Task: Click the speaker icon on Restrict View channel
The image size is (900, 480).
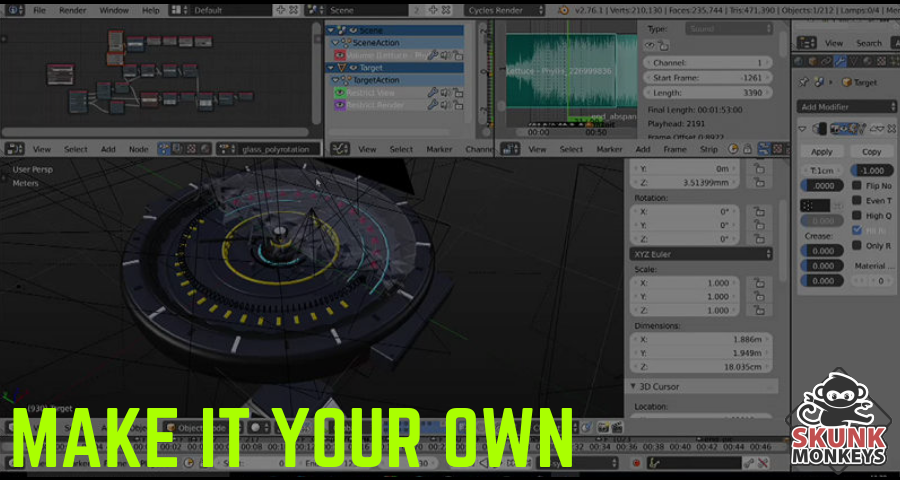Action: [x=445, y=92]
